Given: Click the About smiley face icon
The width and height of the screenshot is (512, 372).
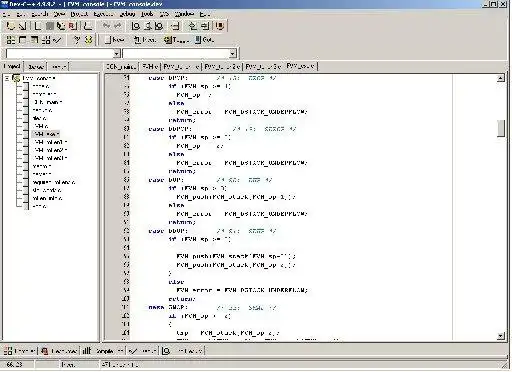Looking at the screenshot, I should pyautogui.click(x=88, y=40).
